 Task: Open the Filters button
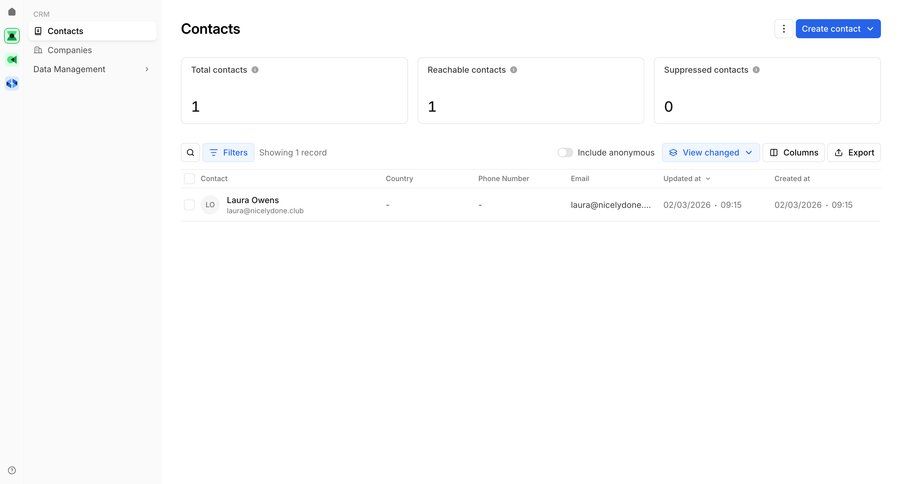click(228, 153)
